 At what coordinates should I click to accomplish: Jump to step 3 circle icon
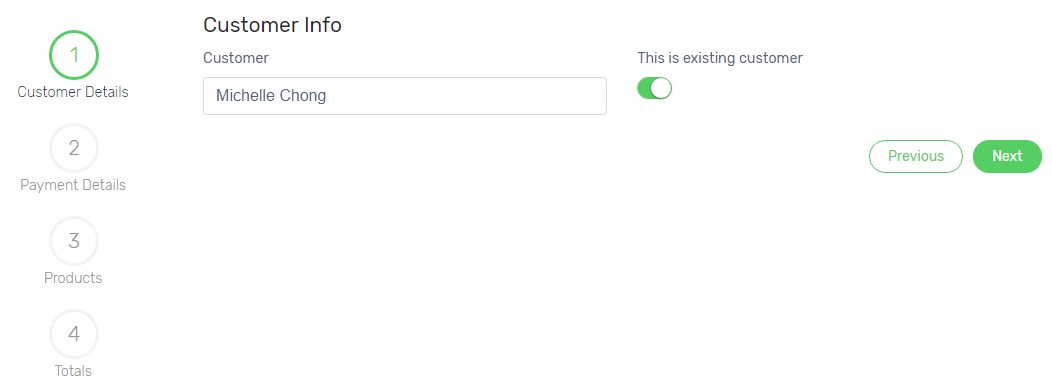pyautogui.click(x=74, y=241)
